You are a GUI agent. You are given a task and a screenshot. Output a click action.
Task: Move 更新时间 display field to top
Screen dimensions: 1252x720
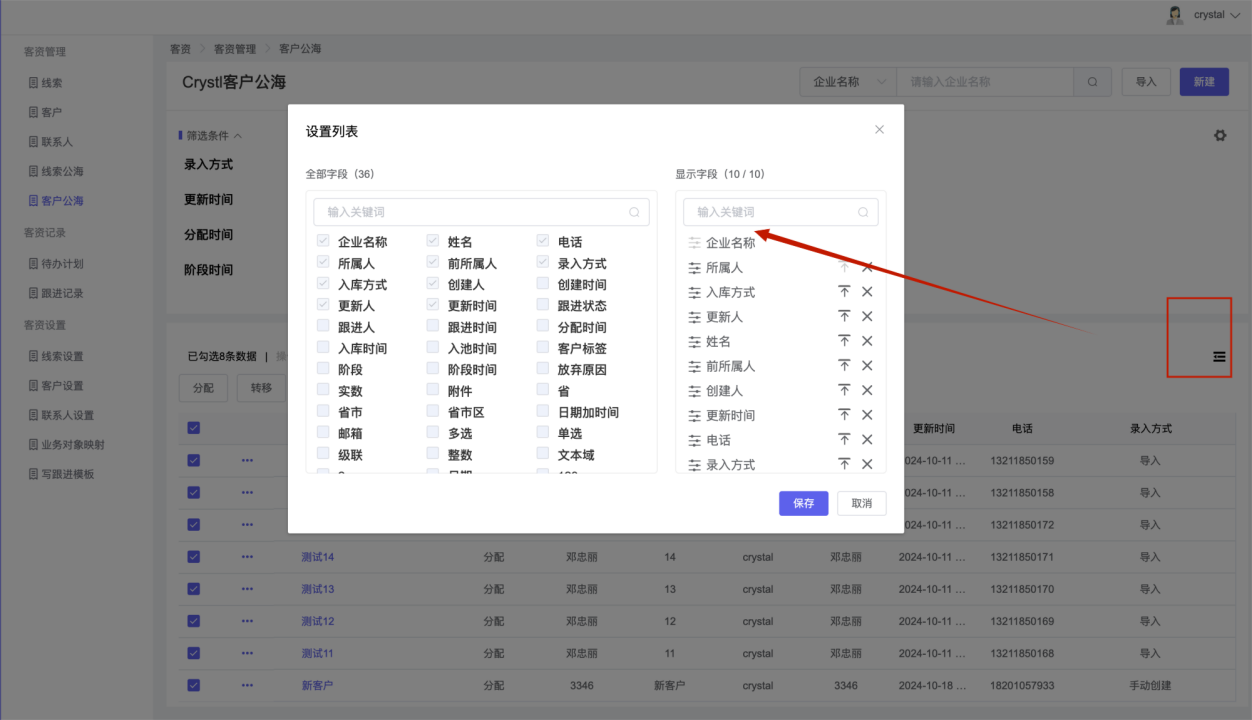[x=844, y=414]
